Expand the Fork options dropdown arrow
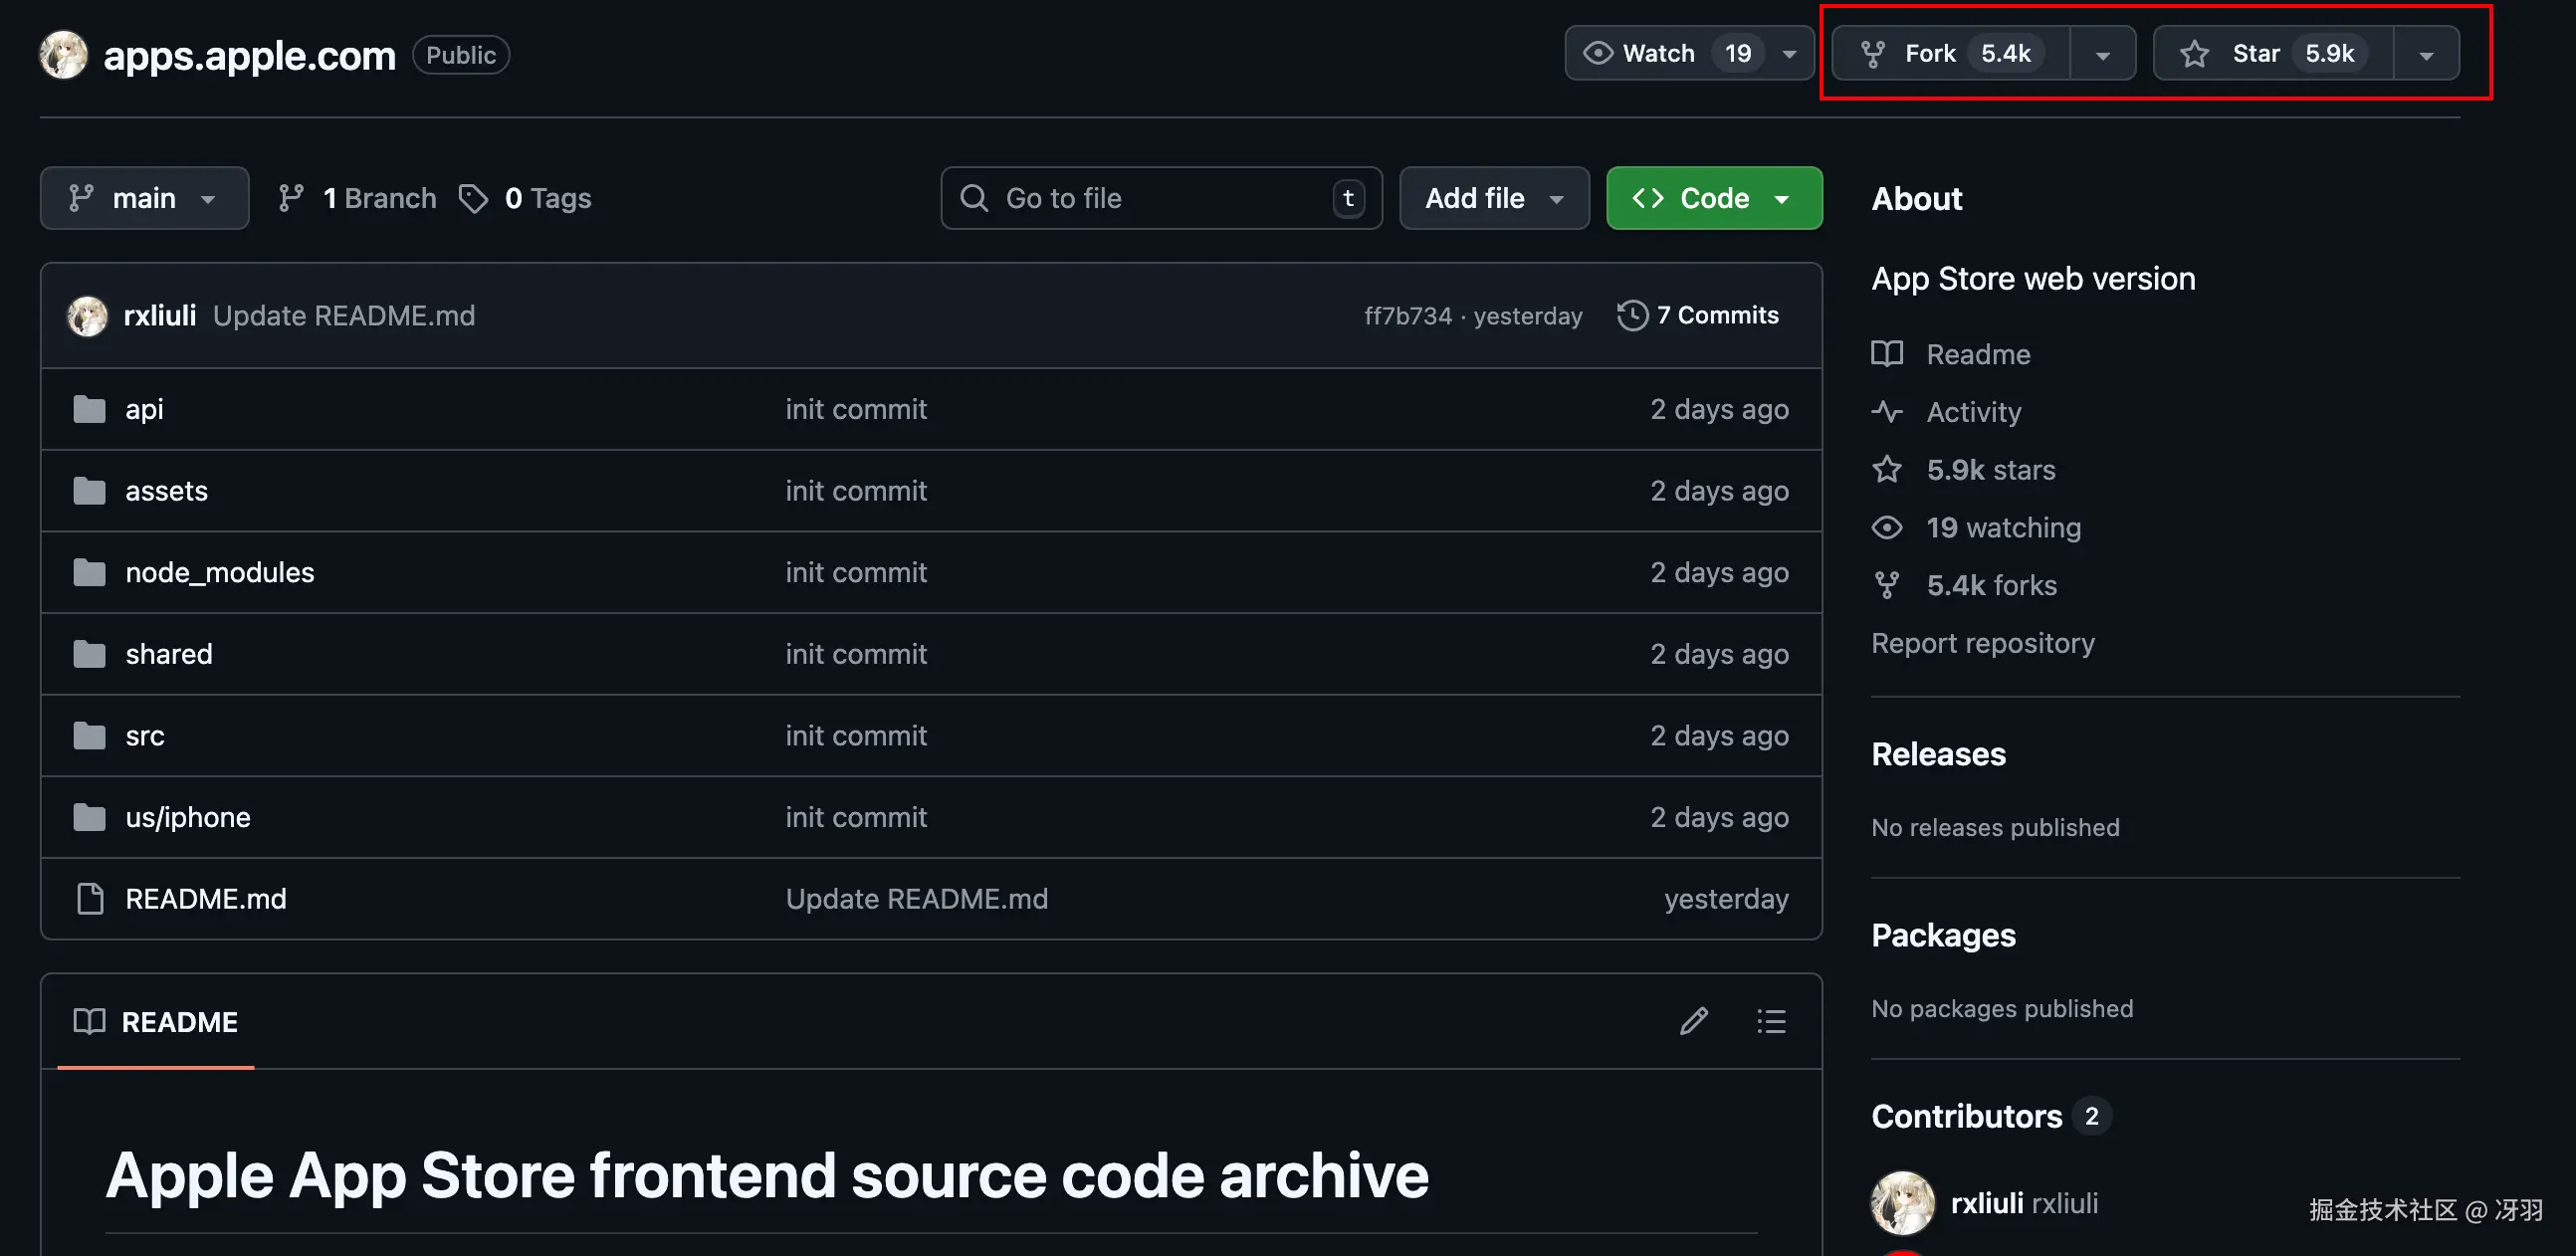 (x=2102, y=54)
